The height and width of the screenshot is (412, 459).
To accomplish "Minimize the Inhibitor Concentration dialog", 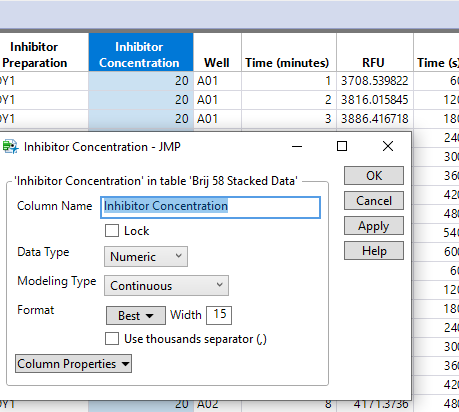I will click(x=297, y=146).
